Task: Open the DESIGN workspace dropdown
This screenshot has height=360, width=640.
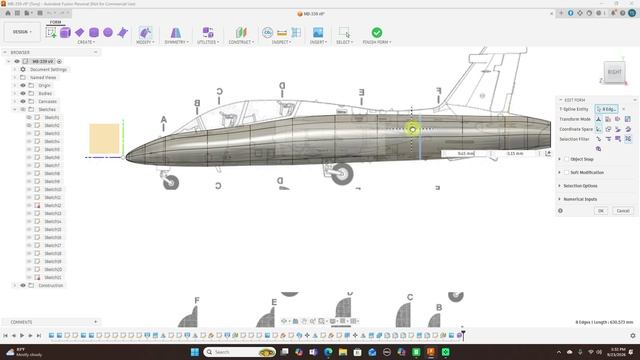Action: pyautogui.click(x=22, y=32)
